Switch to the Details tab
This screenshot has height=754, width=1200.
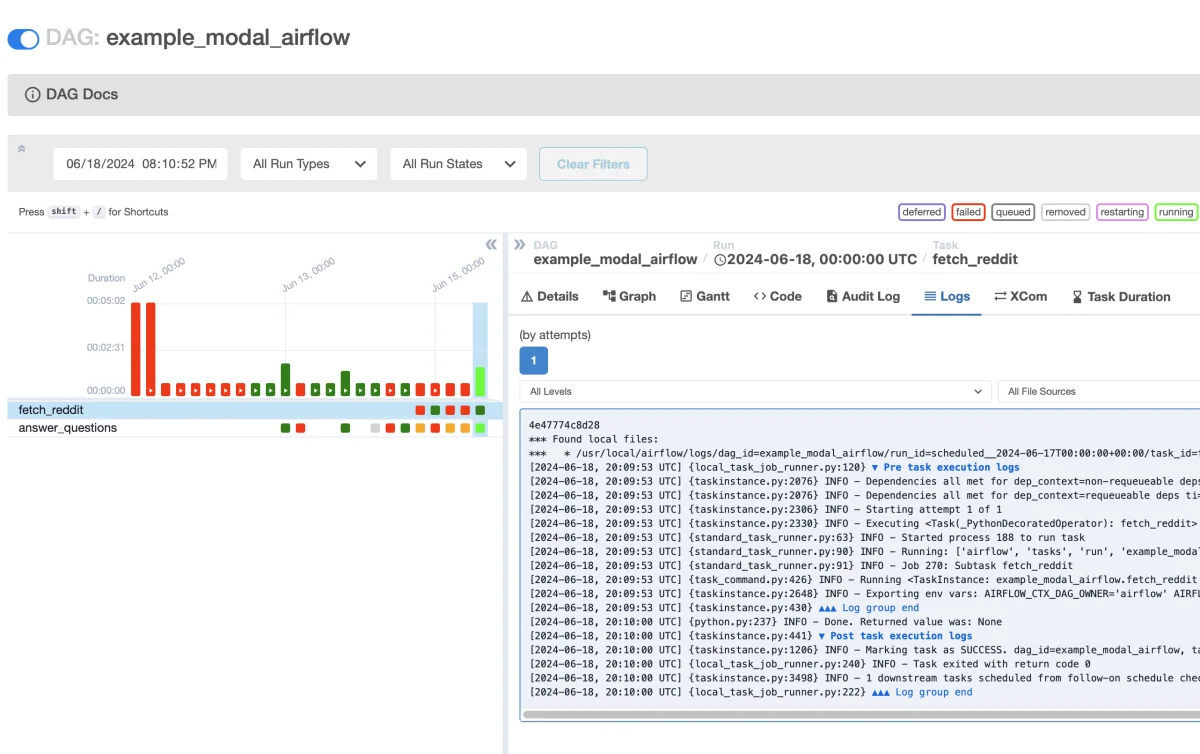(x=550, y=296)
